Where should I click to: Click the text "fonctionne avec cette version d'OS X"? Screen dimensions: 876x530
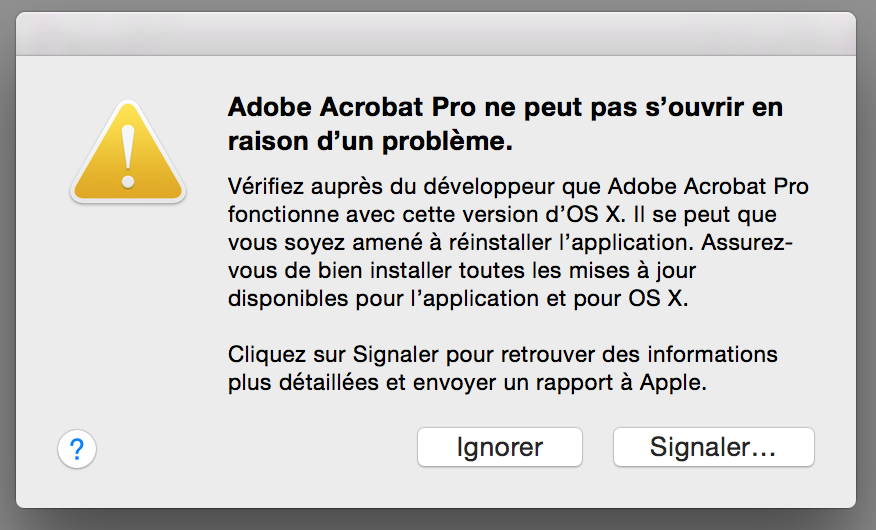[x=425, y=214]
